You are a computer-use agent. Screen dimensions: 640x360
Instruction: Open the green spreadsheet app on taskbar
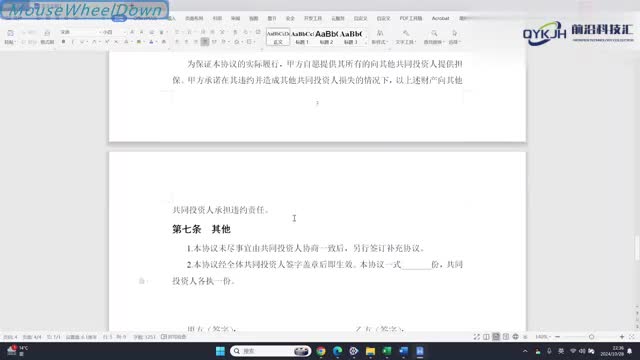tap(387, 351)
